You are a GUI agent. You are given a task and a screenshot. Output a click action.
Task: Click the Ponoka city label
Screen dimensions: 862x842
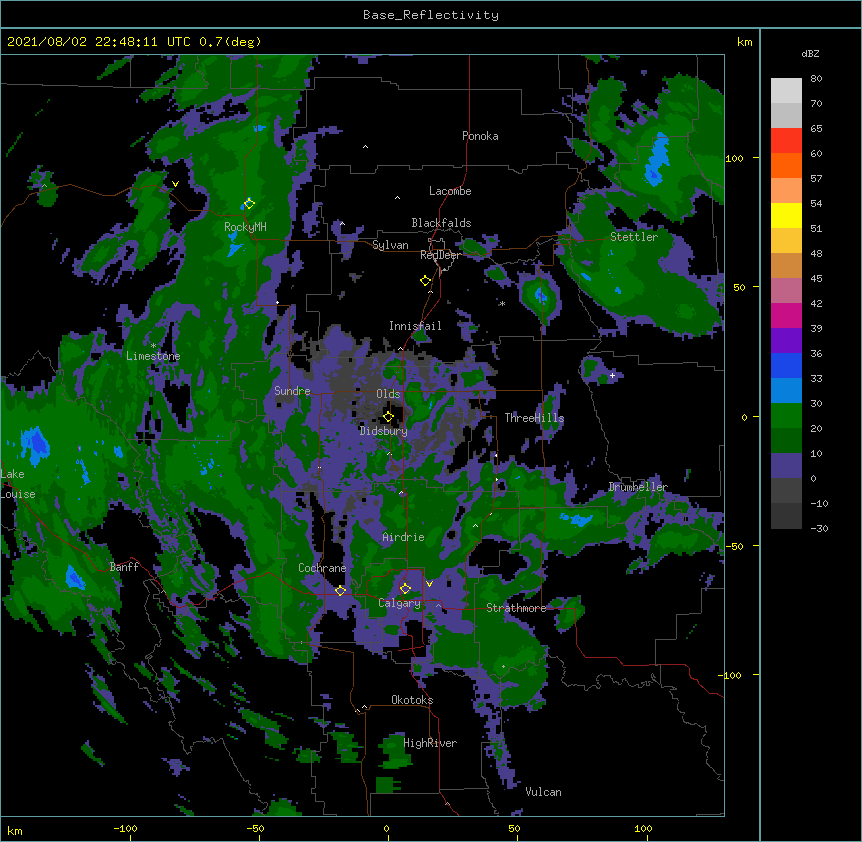pos(480,136)
